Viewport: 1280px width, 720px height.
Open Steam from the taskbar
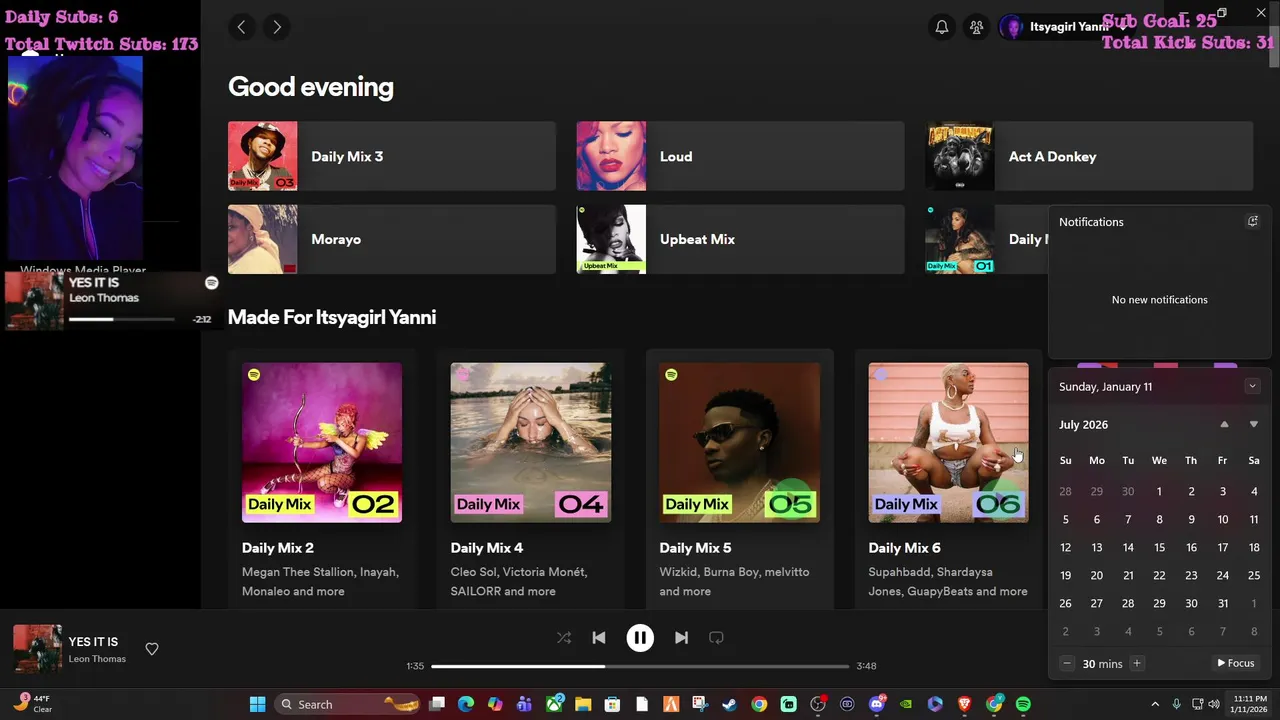(x=729, y=704)
